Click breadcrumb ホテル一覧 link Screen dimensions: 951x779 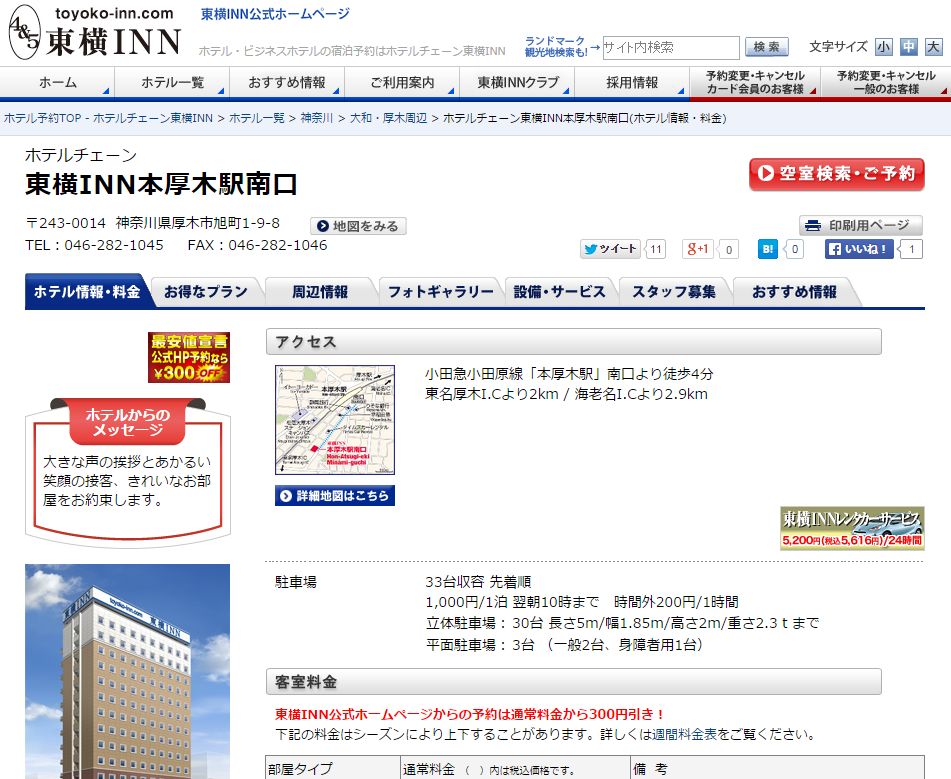(x=257, y=118)
